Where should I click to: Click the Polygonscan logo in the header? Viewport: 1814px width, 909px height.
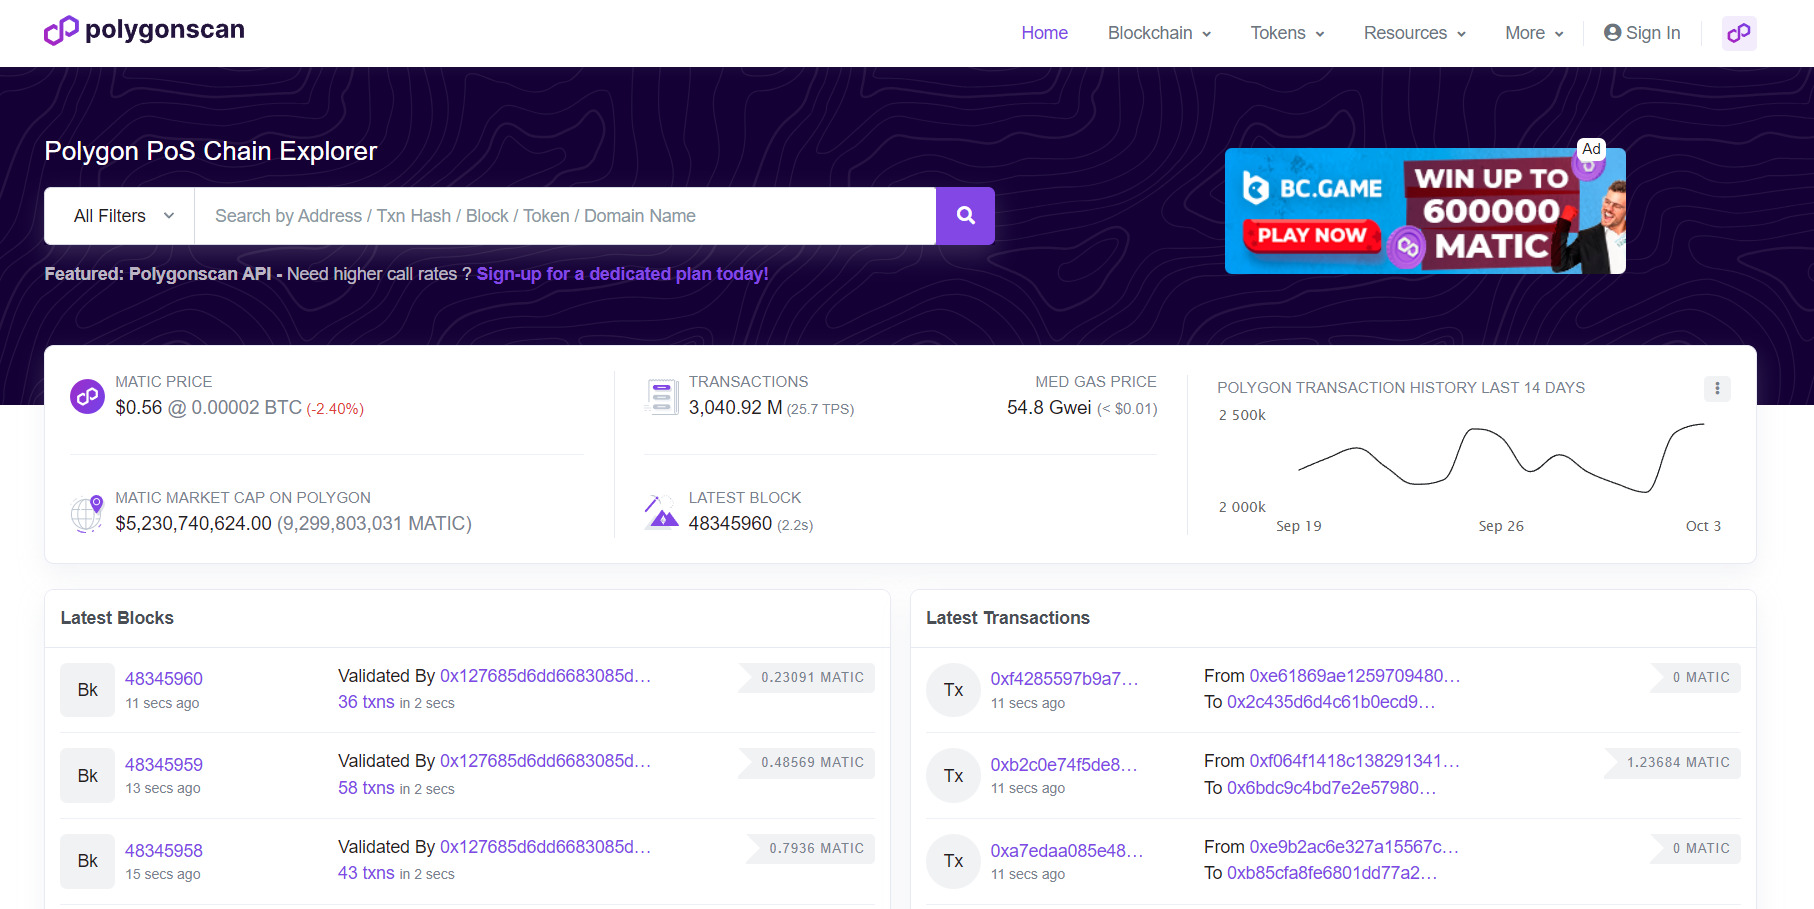point(143,30)
